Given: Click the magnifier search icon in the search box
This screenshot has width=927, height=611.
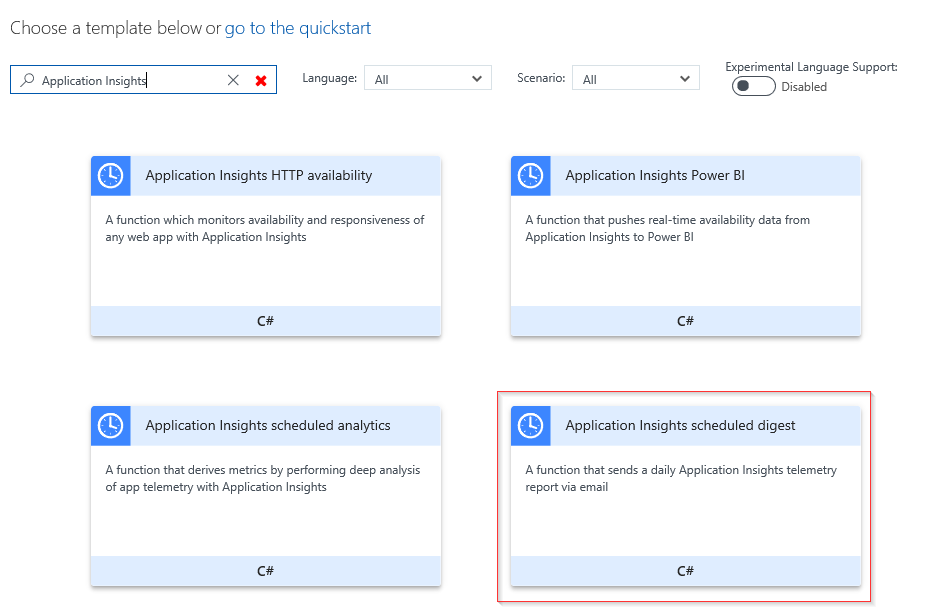Looking at the screenshot, I should click(27, 80).
